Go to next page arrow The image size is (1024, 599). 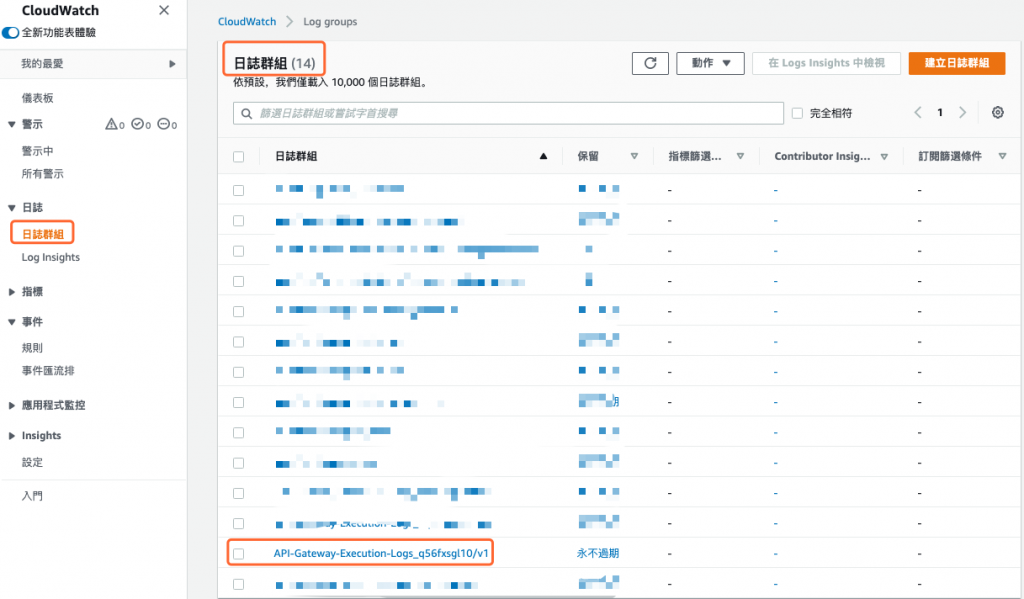[x=963, y=112]
